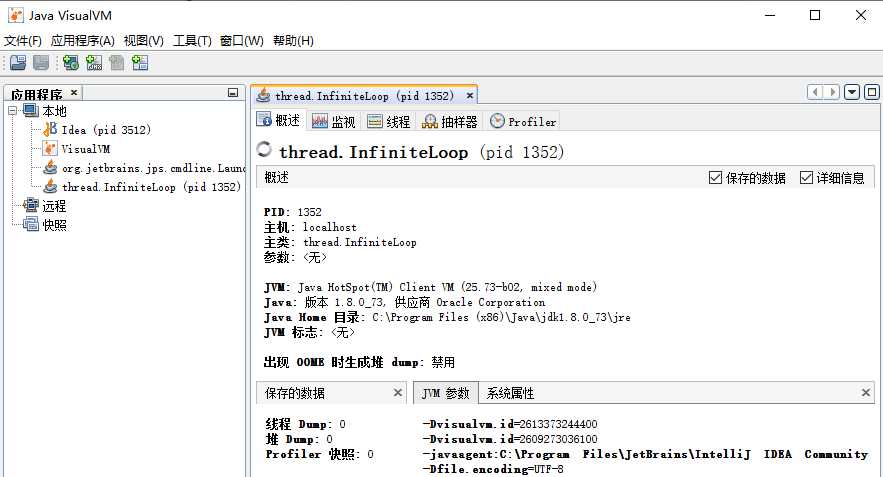Uncheck the 保存的数据 checkbox
This screenshot has width=883, height=477.
715,178
